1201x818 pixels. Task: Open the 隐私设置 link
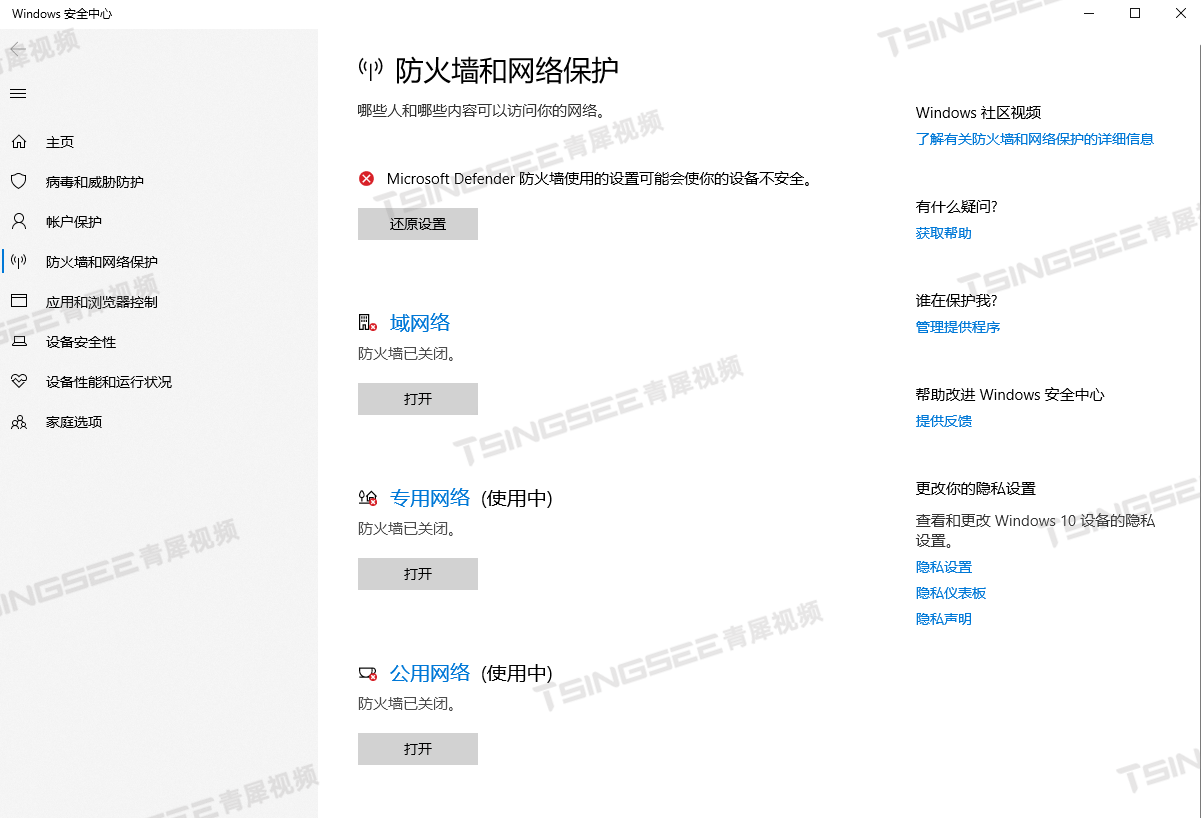point(944,567)
